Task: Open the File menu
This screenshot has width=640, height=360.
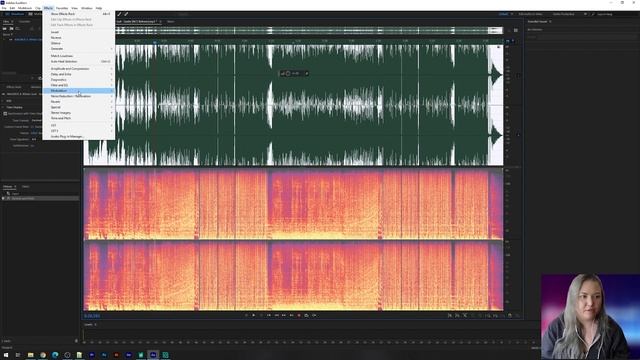Action: tap(4, 8)
